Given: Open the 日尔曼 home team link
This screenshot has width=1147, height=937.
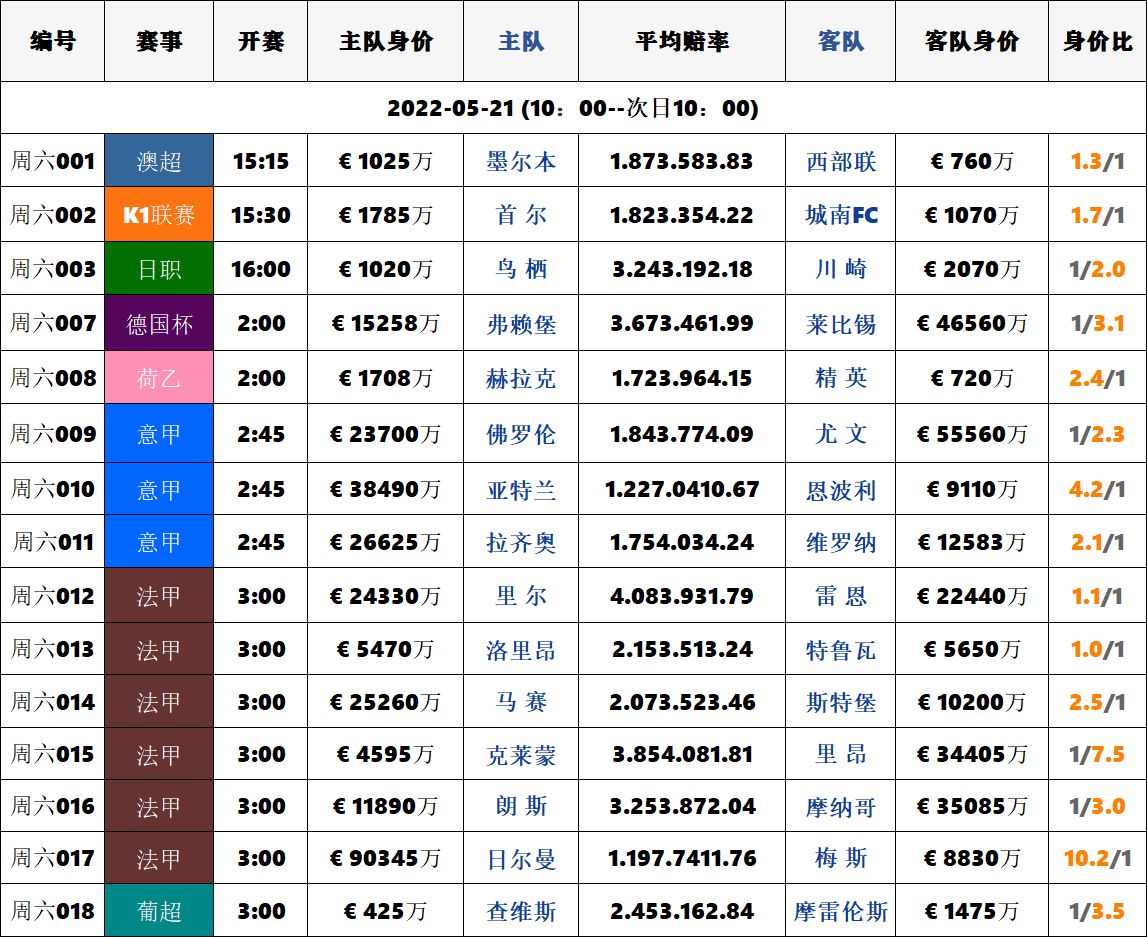Looking at the screenshot, I should (521, 859).
